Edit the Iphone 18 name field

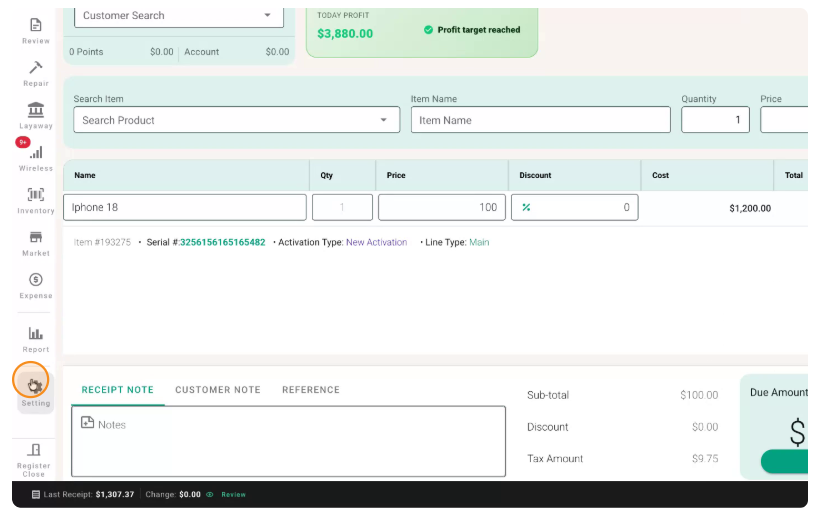(x=185, y=207)
